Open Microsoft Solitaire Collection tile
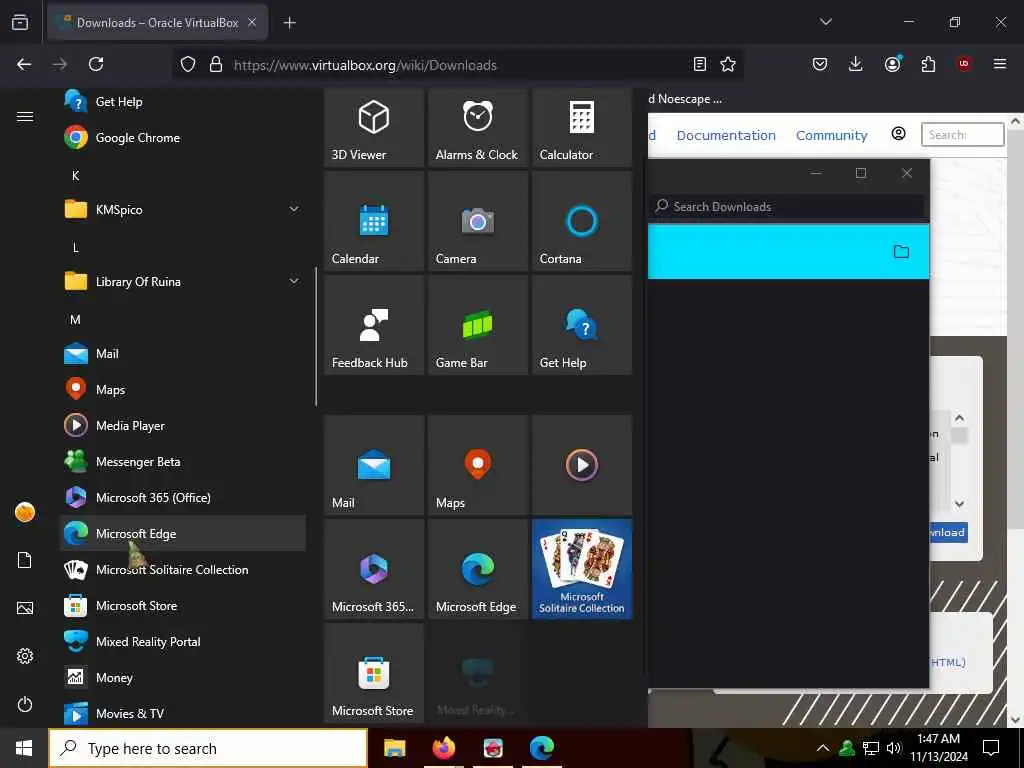 pyautogui.click(x=581, y=569)
